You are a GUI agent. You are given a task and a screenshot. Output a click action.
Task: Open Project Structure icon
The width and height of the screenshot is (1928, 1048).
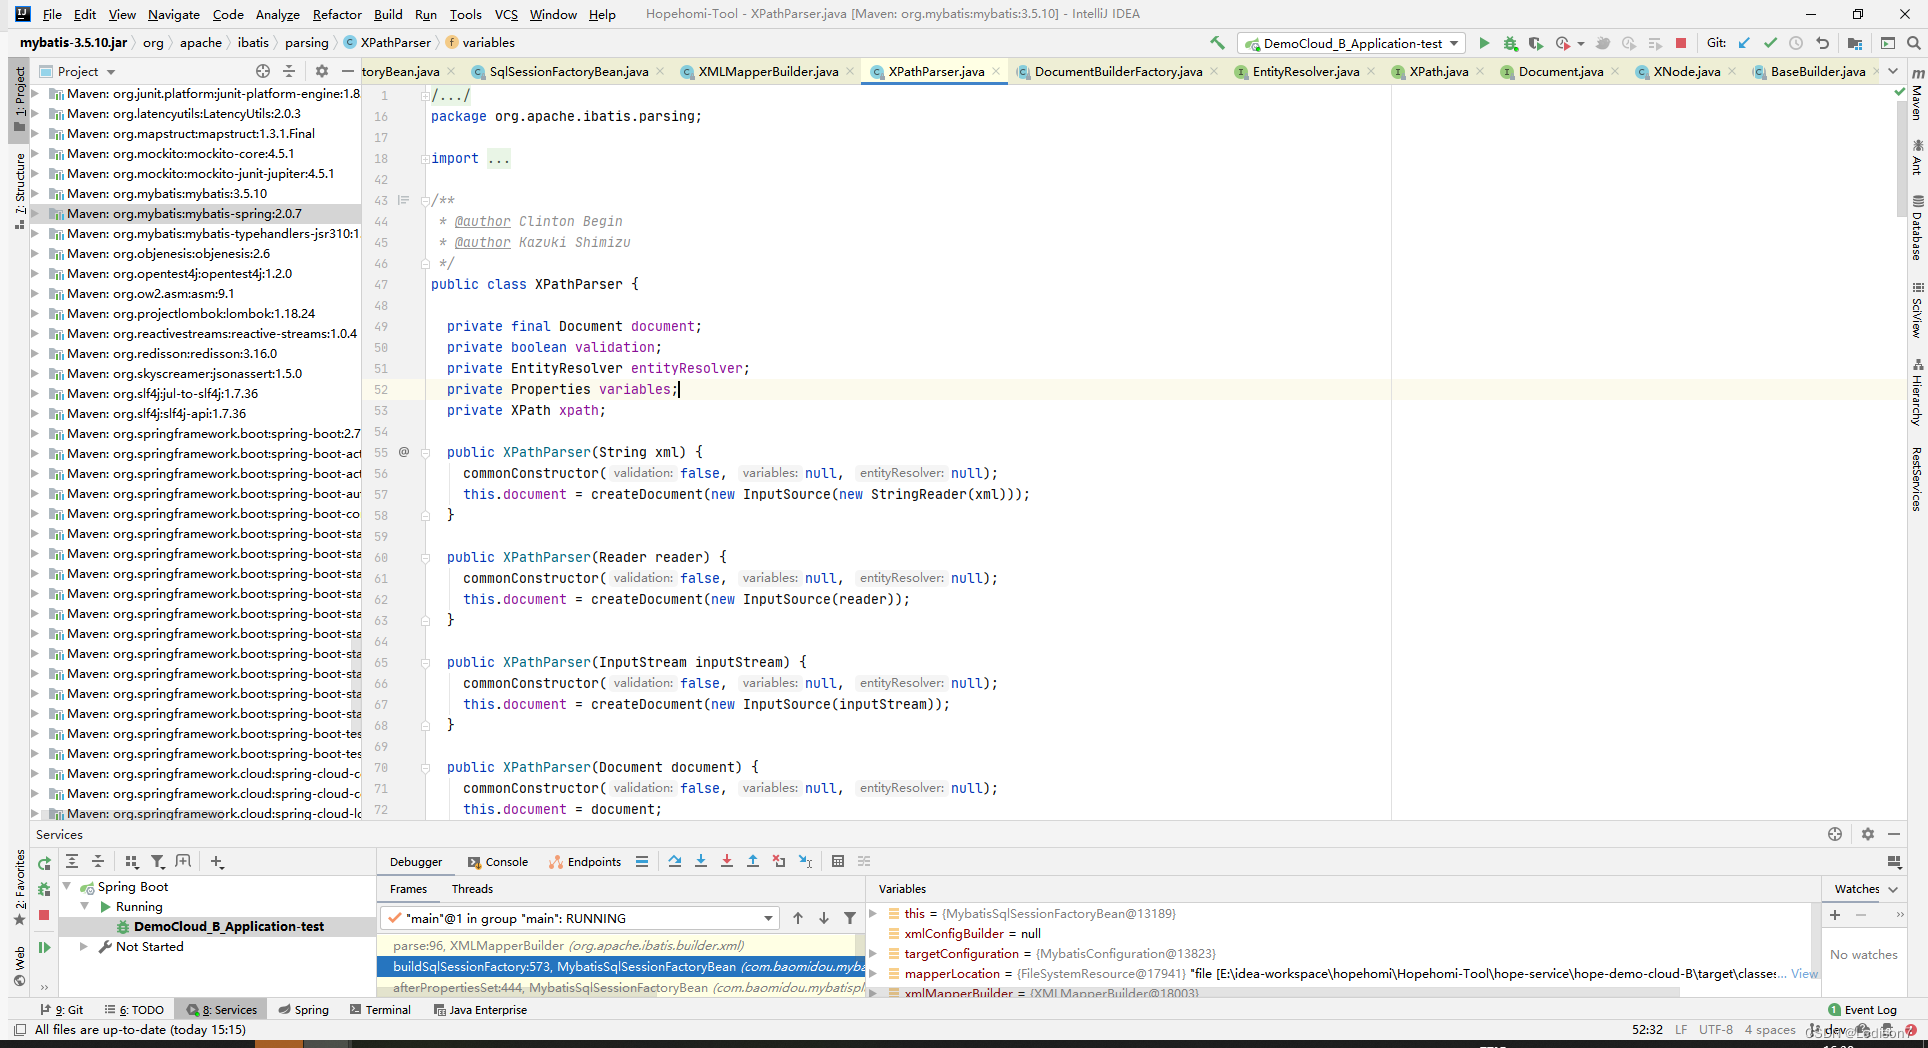[x=1855, y=43]
